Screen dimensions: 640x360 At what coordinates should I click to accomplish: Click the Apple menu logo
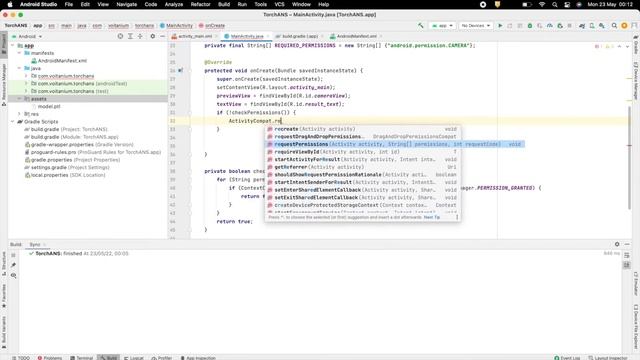pos(10,4)
